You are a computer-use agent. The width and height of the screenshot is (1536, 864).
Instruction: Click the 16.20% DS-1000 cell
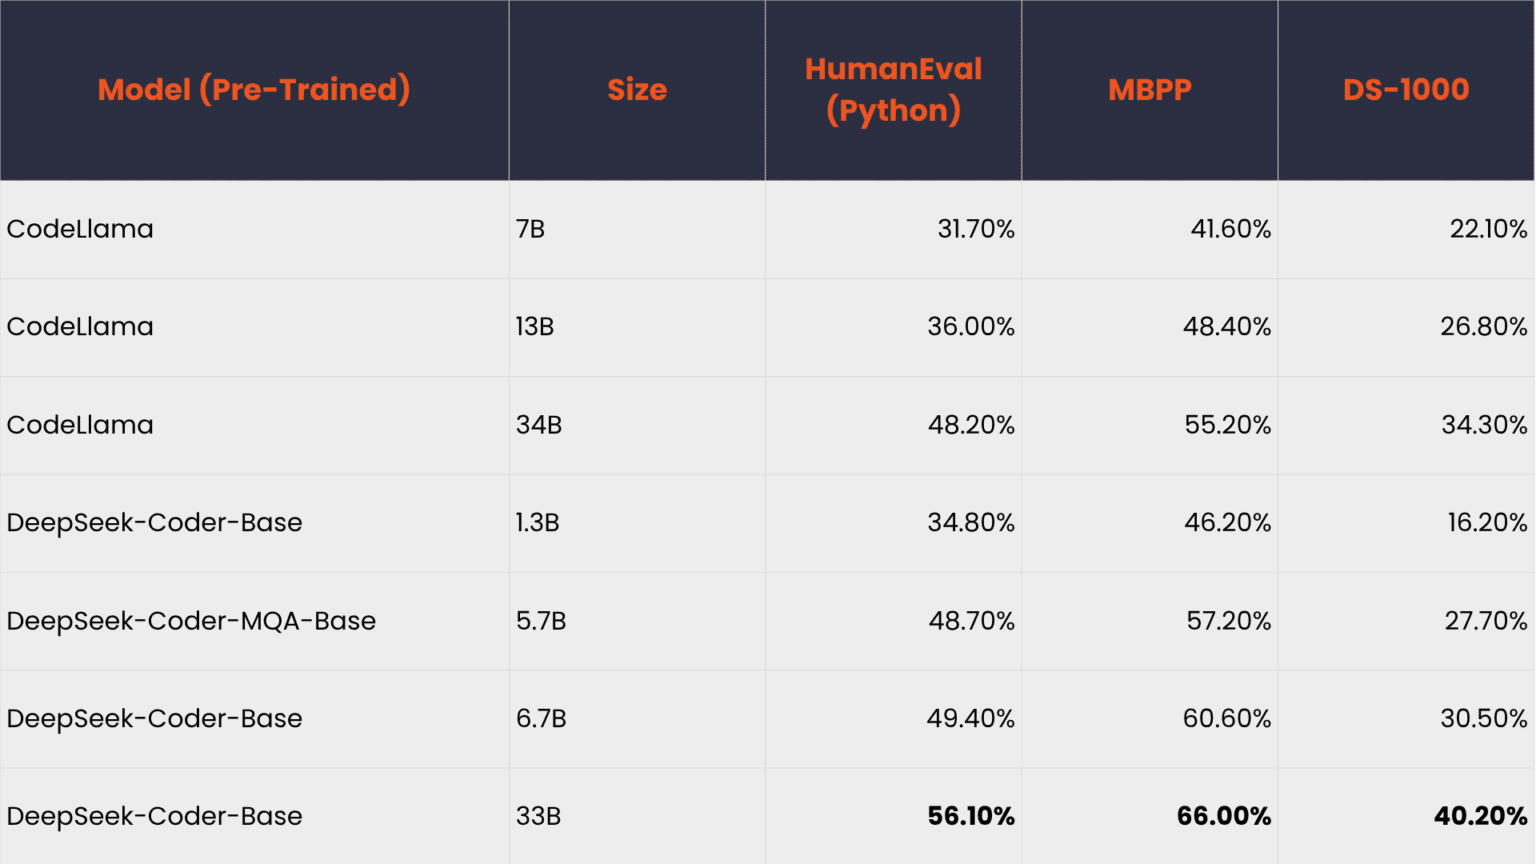[x=1487, y=523]
